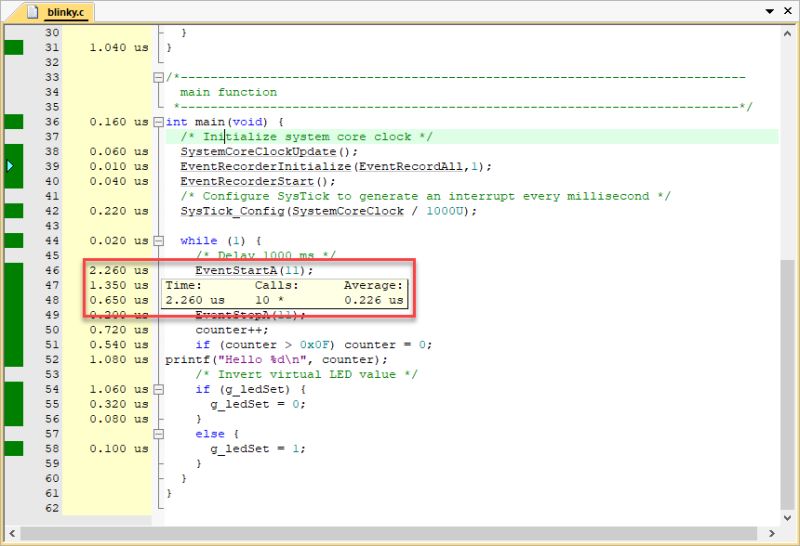Image resolution: width=800 pixels, height=546 pixels.
Task: Close the blinky.c editor with the X
Action: pyautogui.click(x=788, y=11)
